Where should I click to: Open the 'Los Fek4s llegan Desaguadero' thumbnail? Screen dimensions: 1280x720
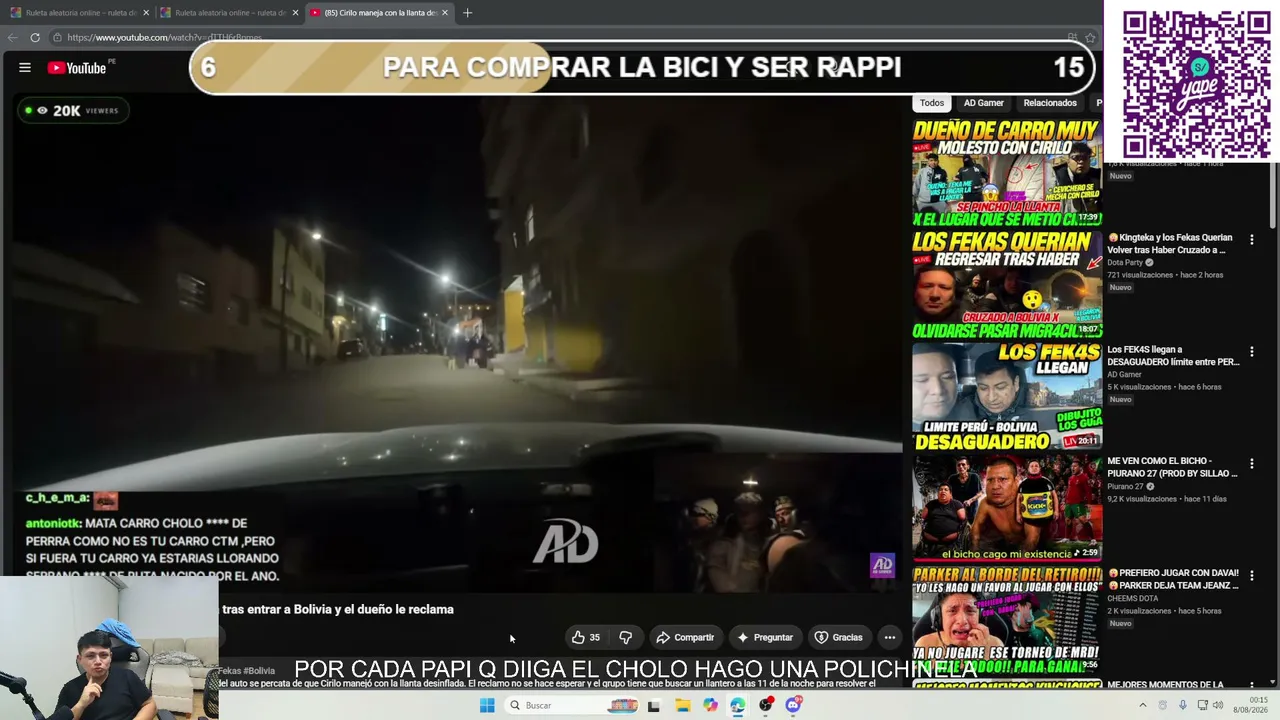point(1007,397)
